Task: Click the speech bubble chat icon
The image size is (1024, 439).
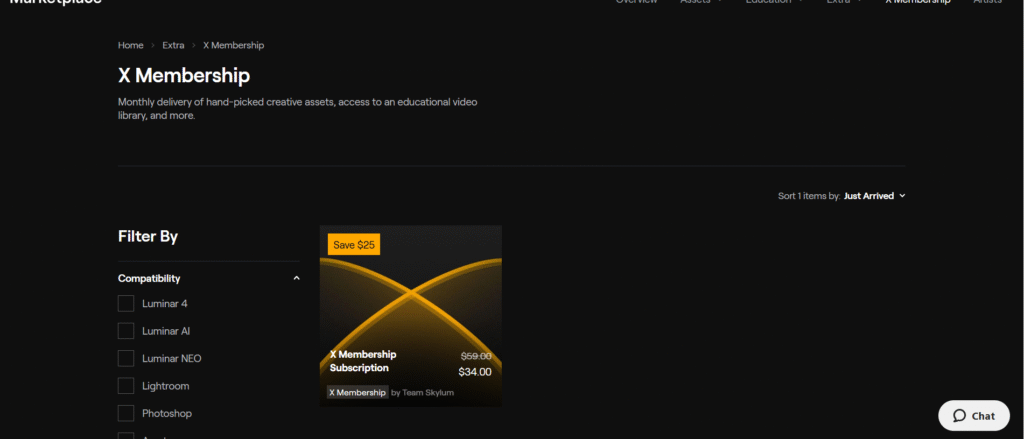Action: coord(959,415)
